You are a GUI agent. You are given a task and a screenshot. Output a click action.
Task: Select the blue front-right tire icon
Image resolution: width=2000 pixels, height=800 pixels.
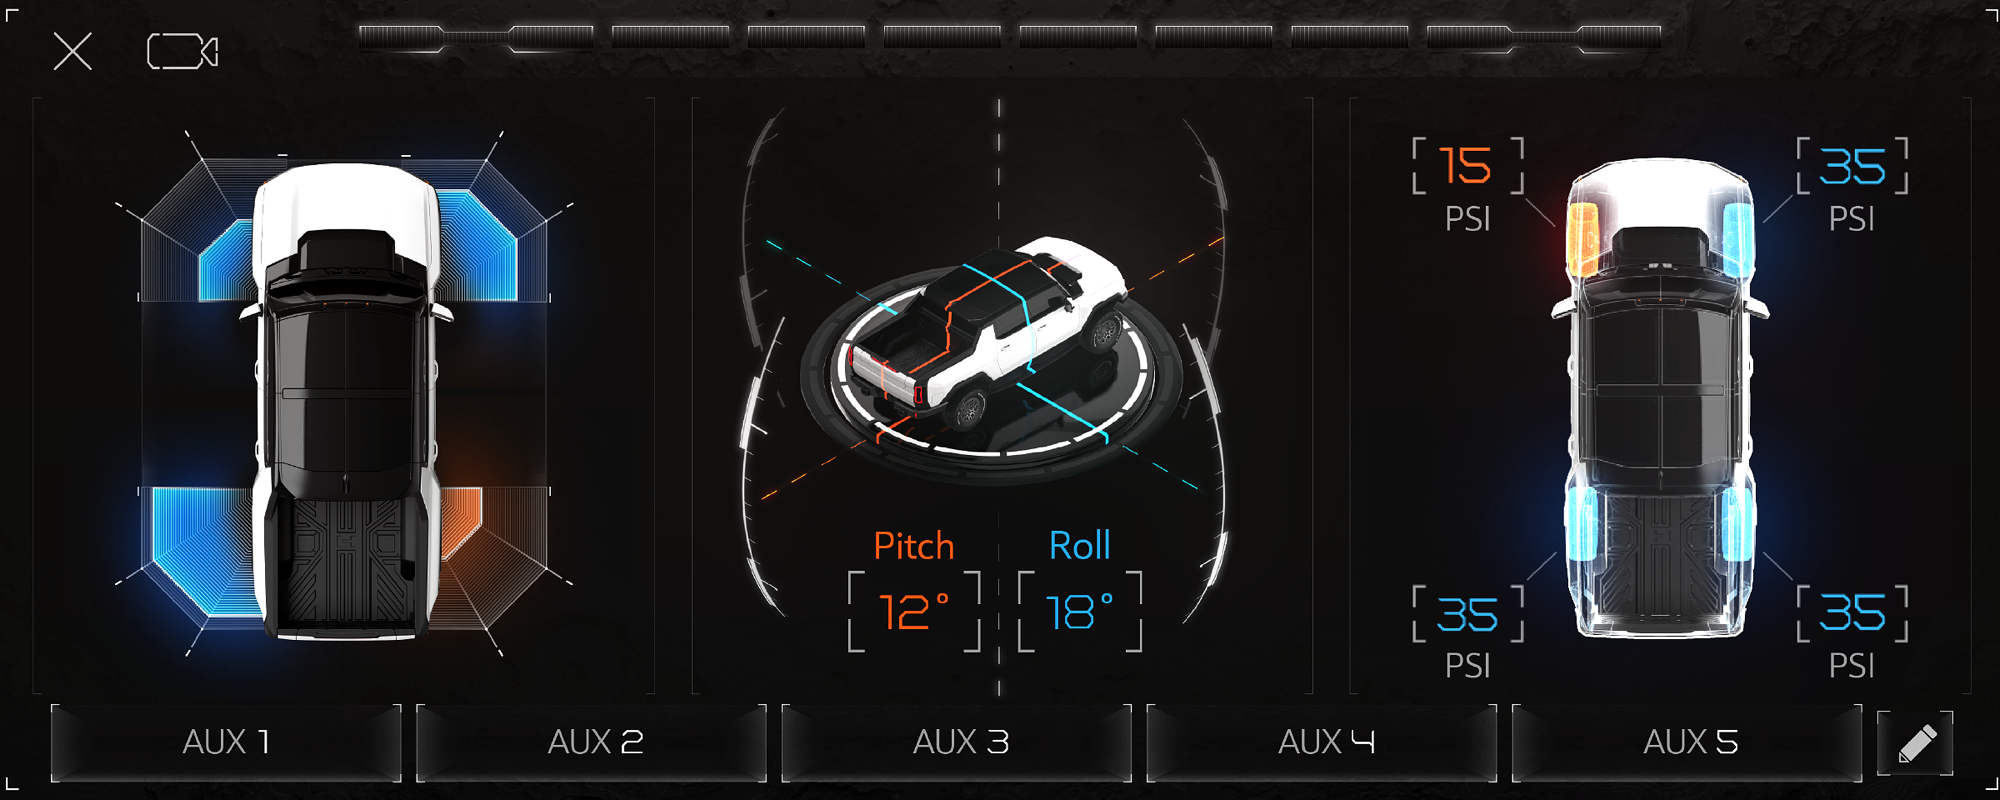point(1738,240)
